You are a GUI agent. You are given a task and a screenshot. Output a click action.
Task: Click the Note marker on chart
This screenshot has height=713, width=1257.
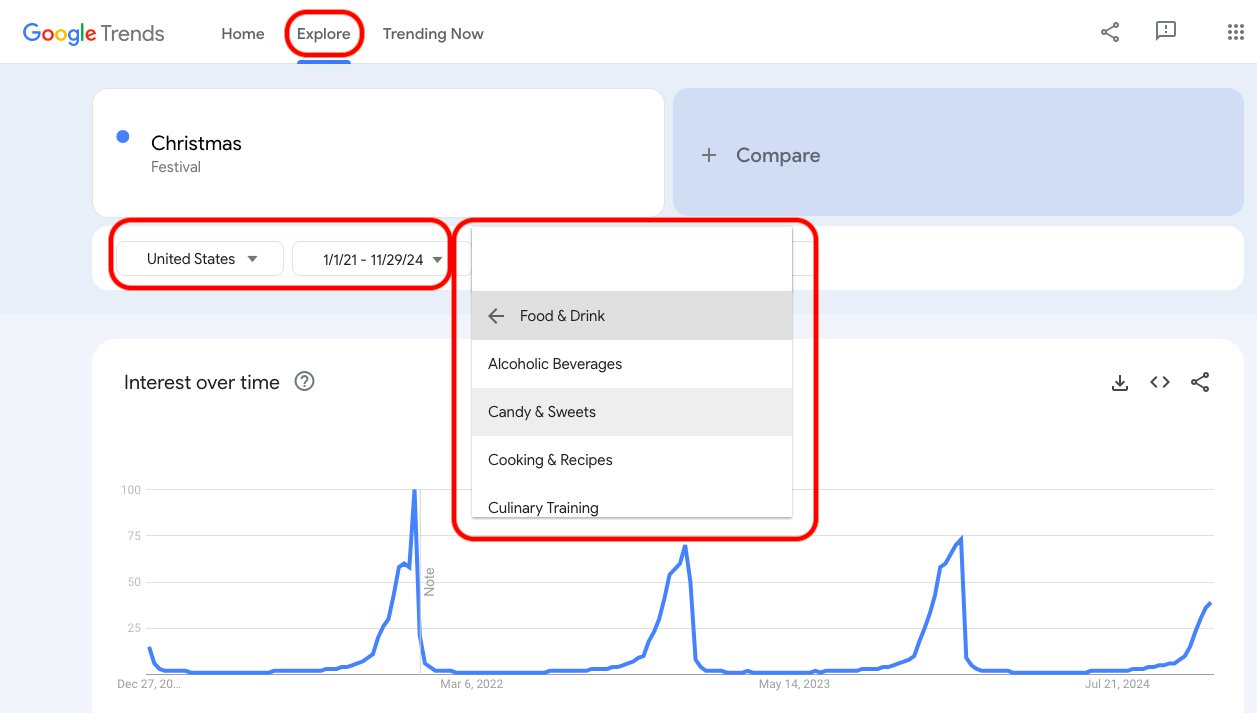(429, 581)
